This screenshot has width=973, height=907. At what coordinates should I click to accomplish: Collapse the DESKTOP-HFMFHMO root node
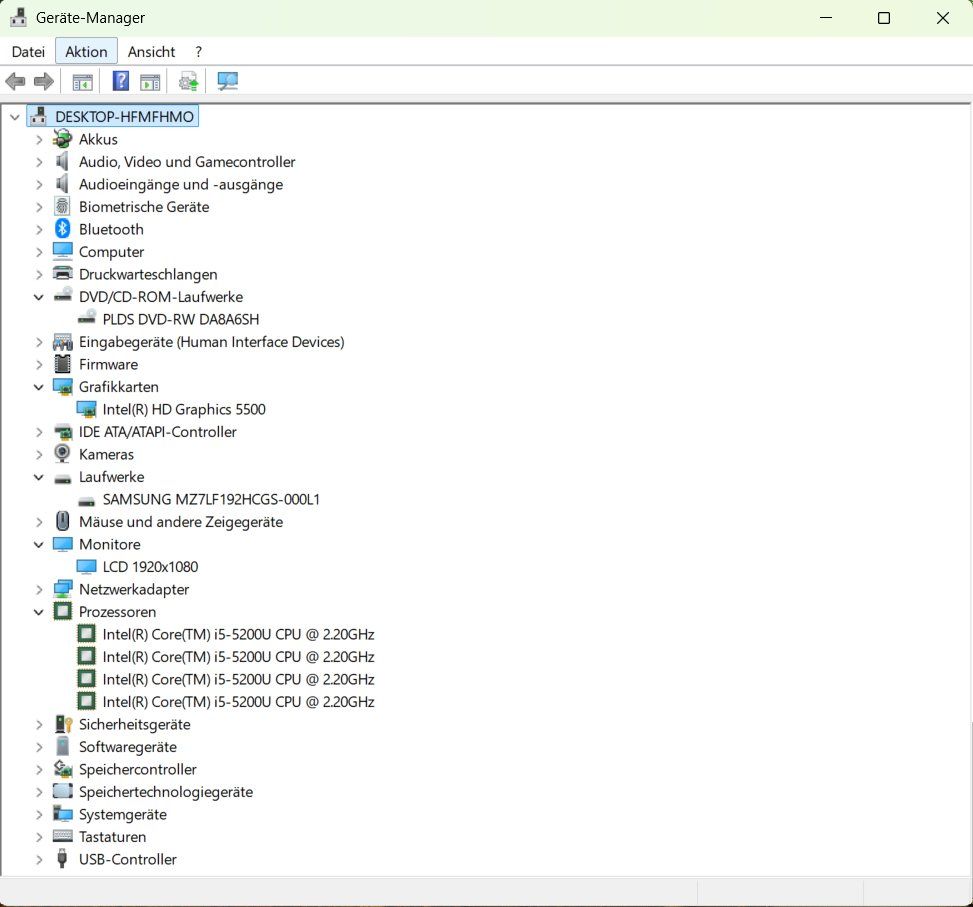point(15,117)
